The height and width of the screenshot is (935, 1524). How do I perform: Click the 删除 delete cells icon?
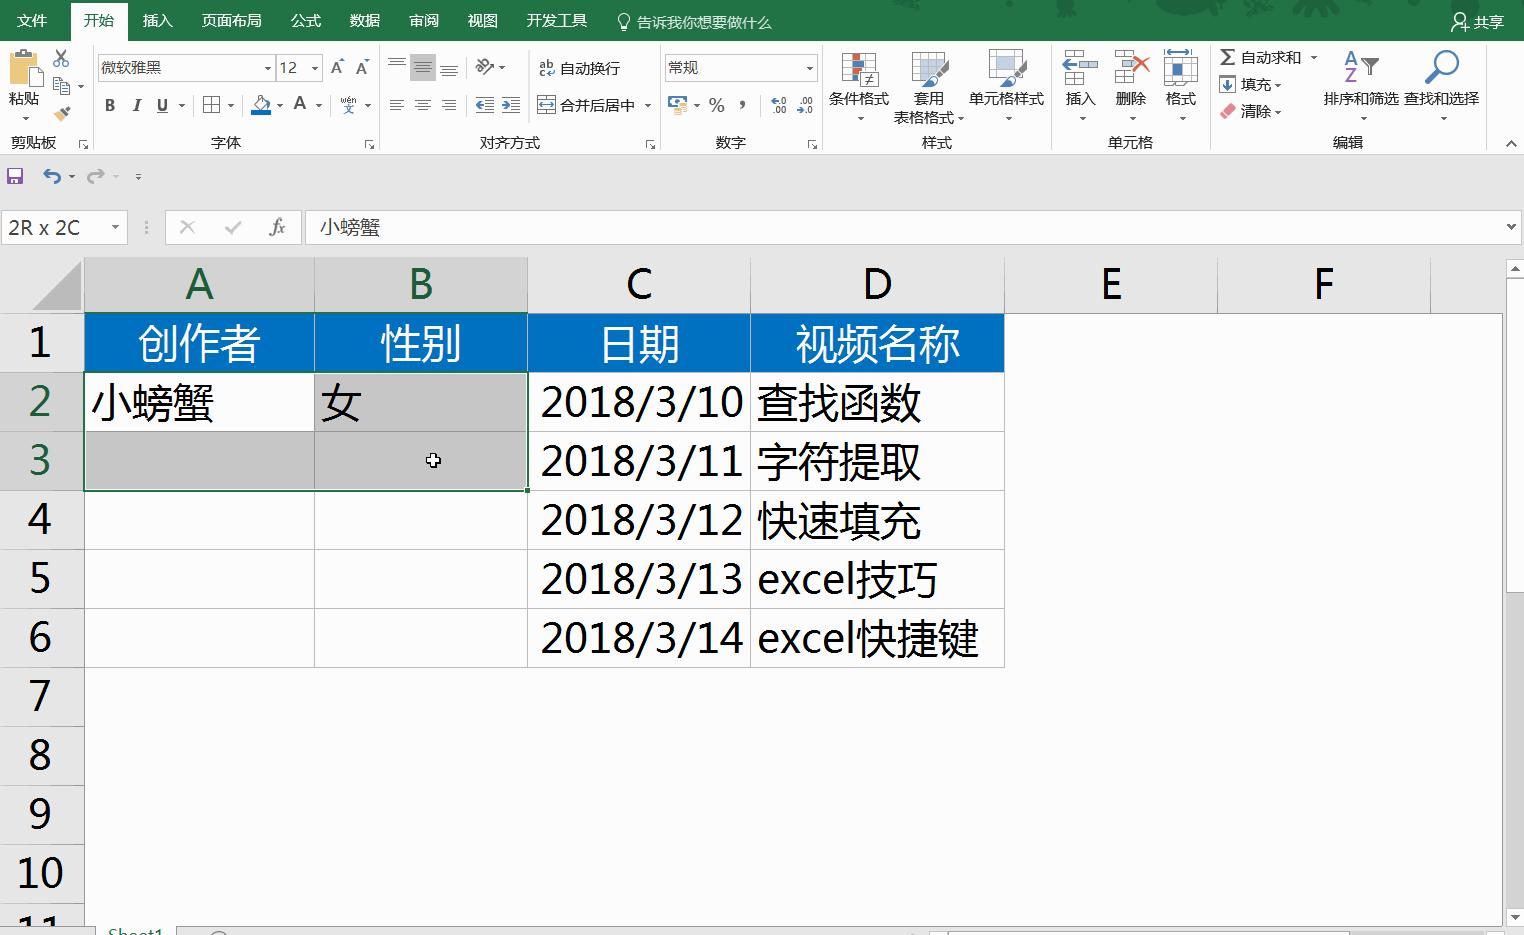[x=1130, y=78]
